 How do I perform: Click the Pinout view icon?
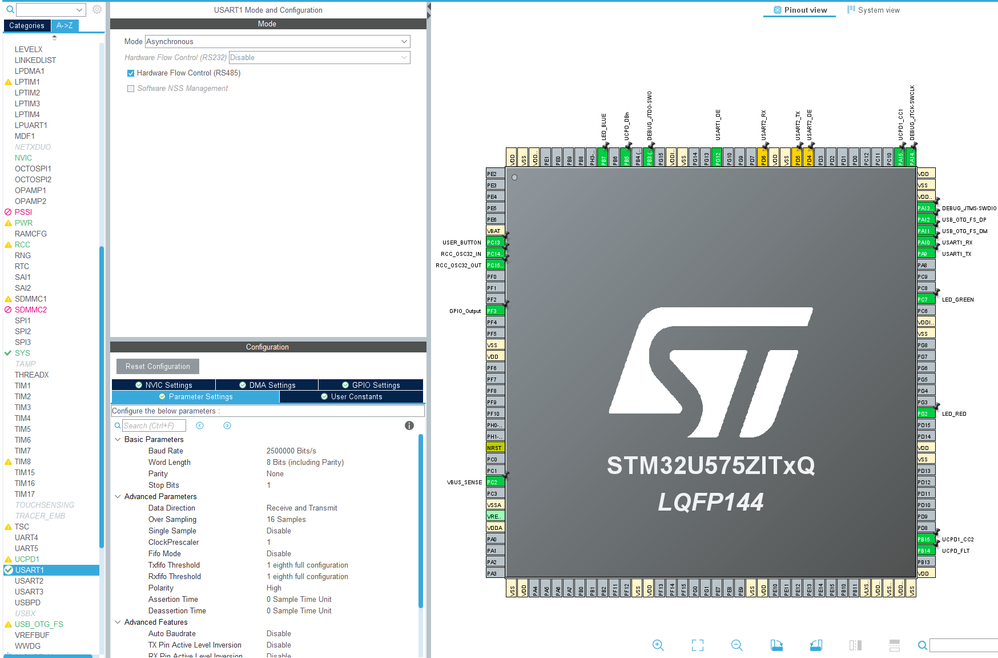[x=777, y=10]
